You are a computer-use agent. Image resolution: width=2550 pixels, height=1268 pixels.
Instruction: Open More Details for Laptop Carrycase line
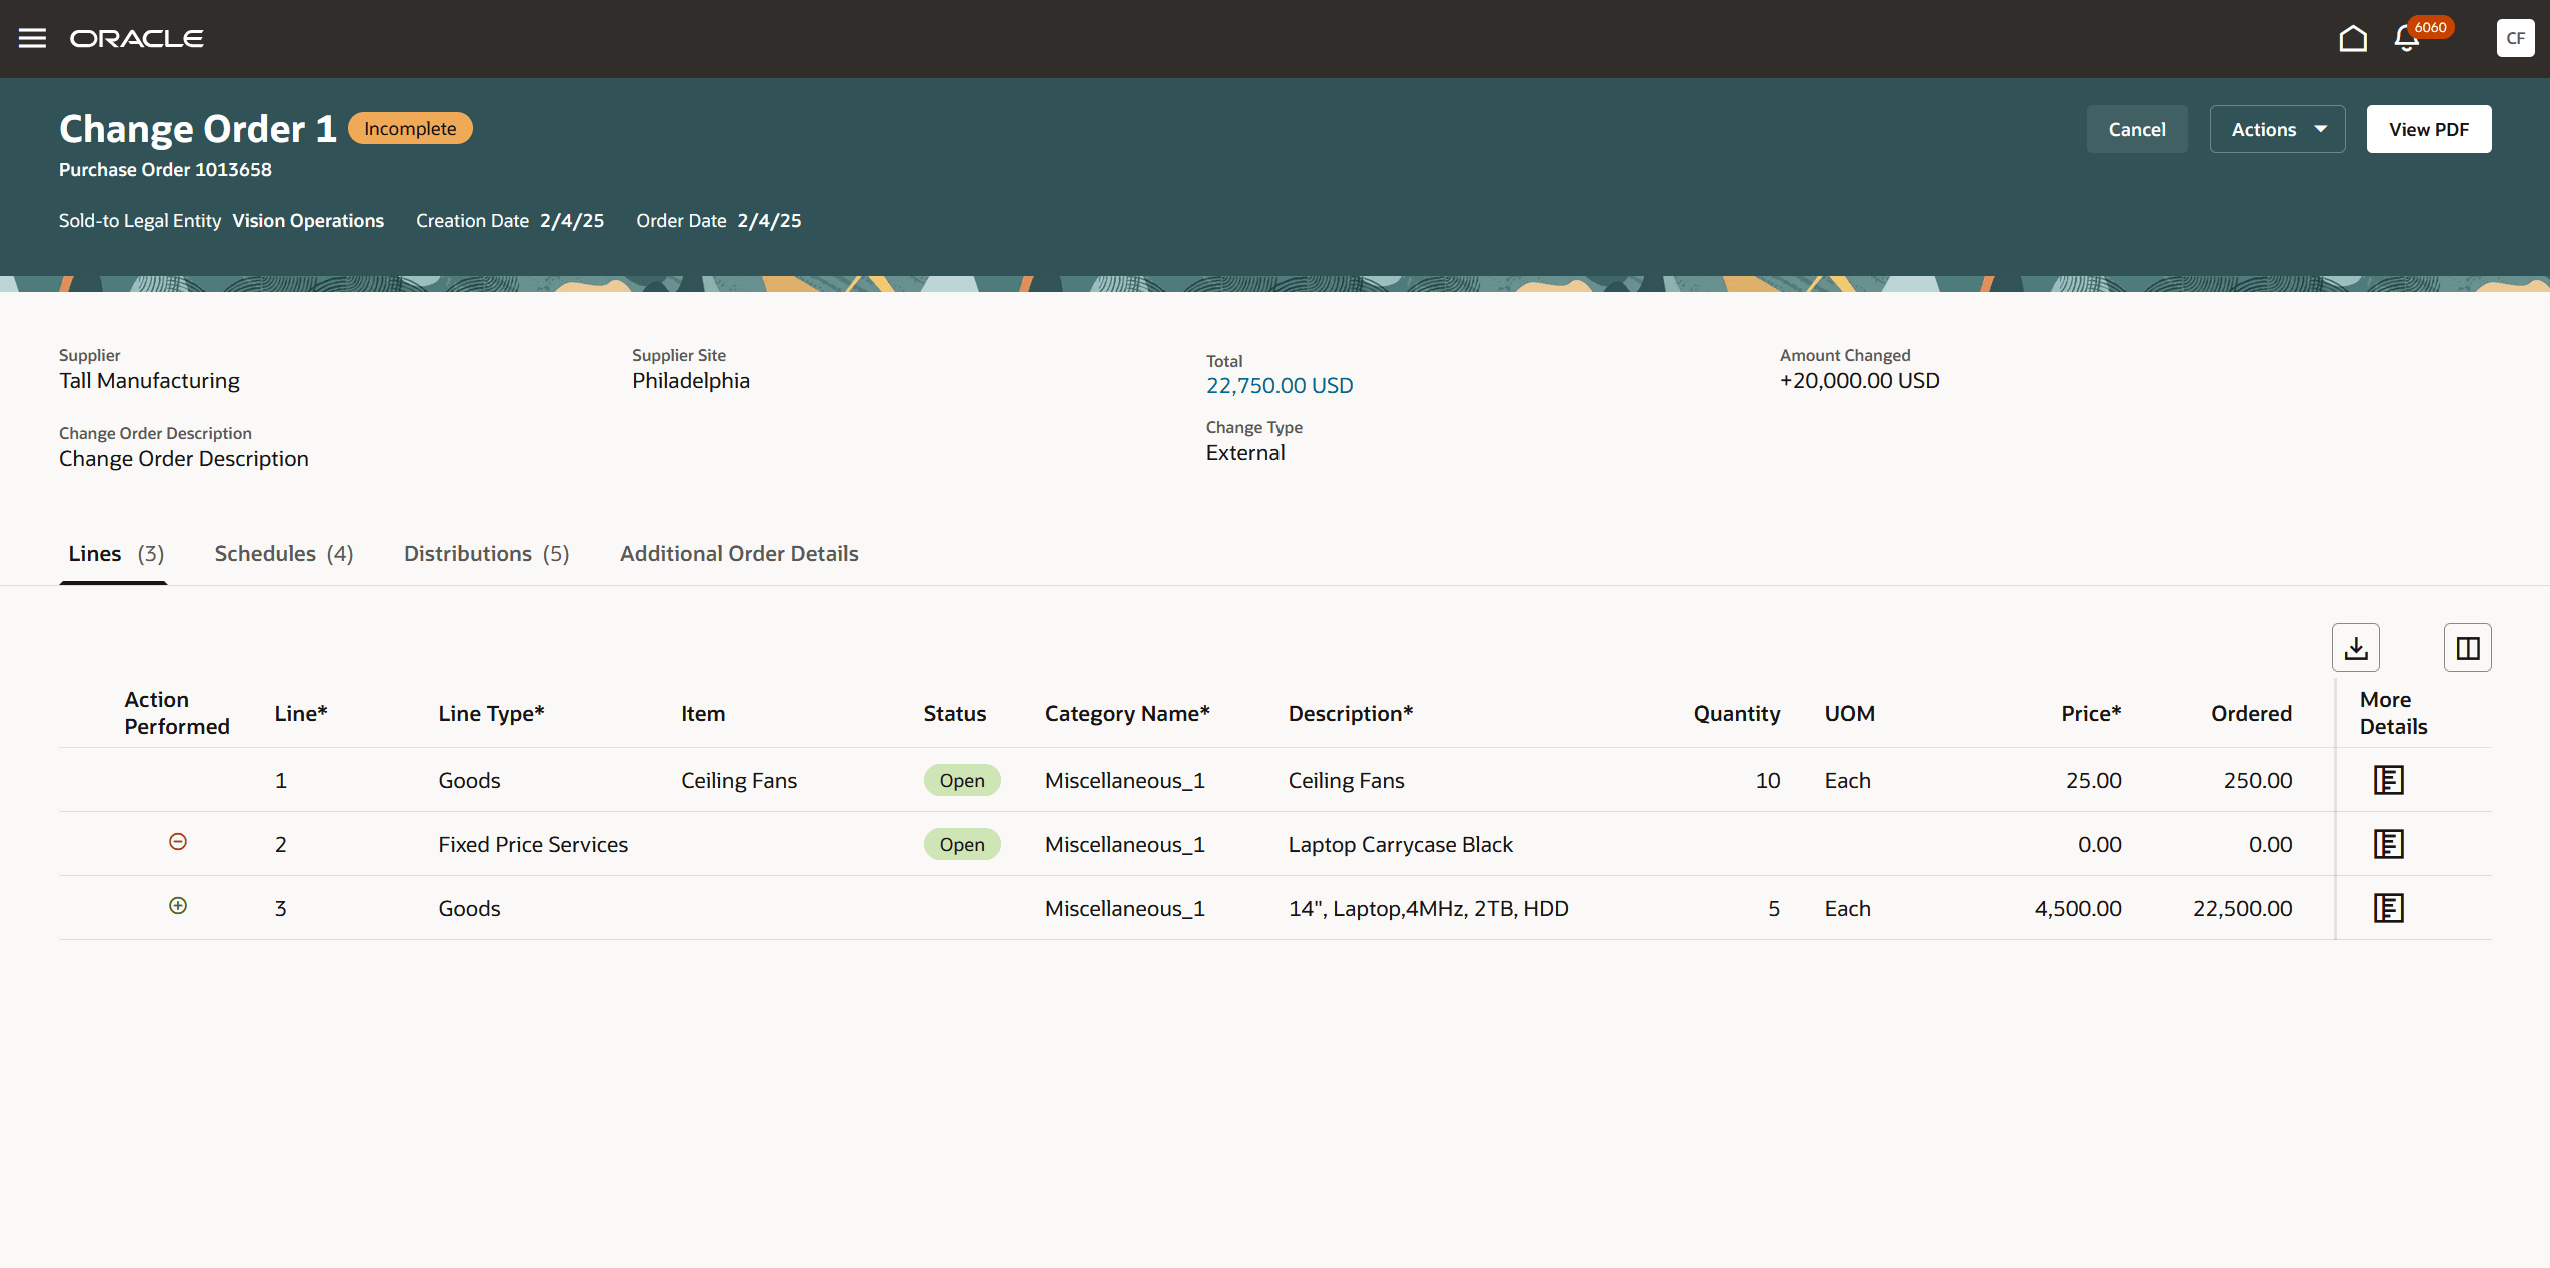click(2388, 844)
